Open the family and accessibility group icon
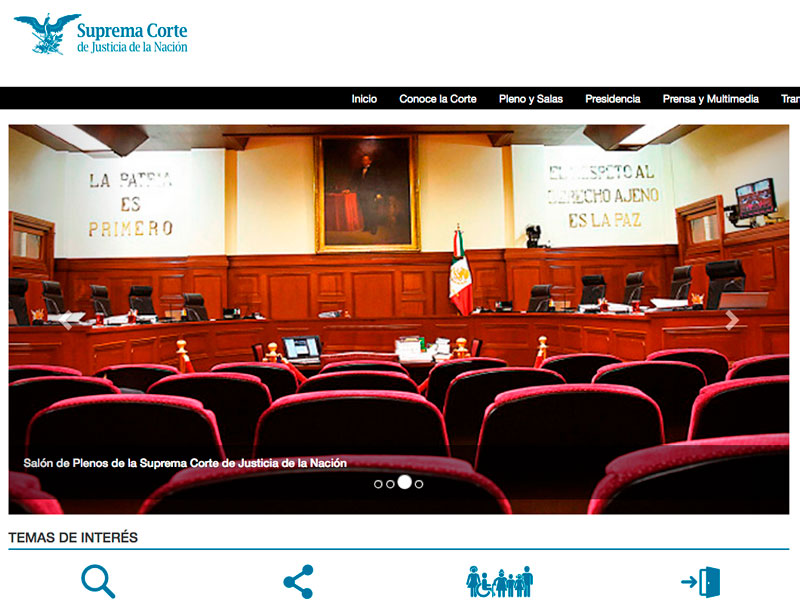 click(x=499, y=581)
